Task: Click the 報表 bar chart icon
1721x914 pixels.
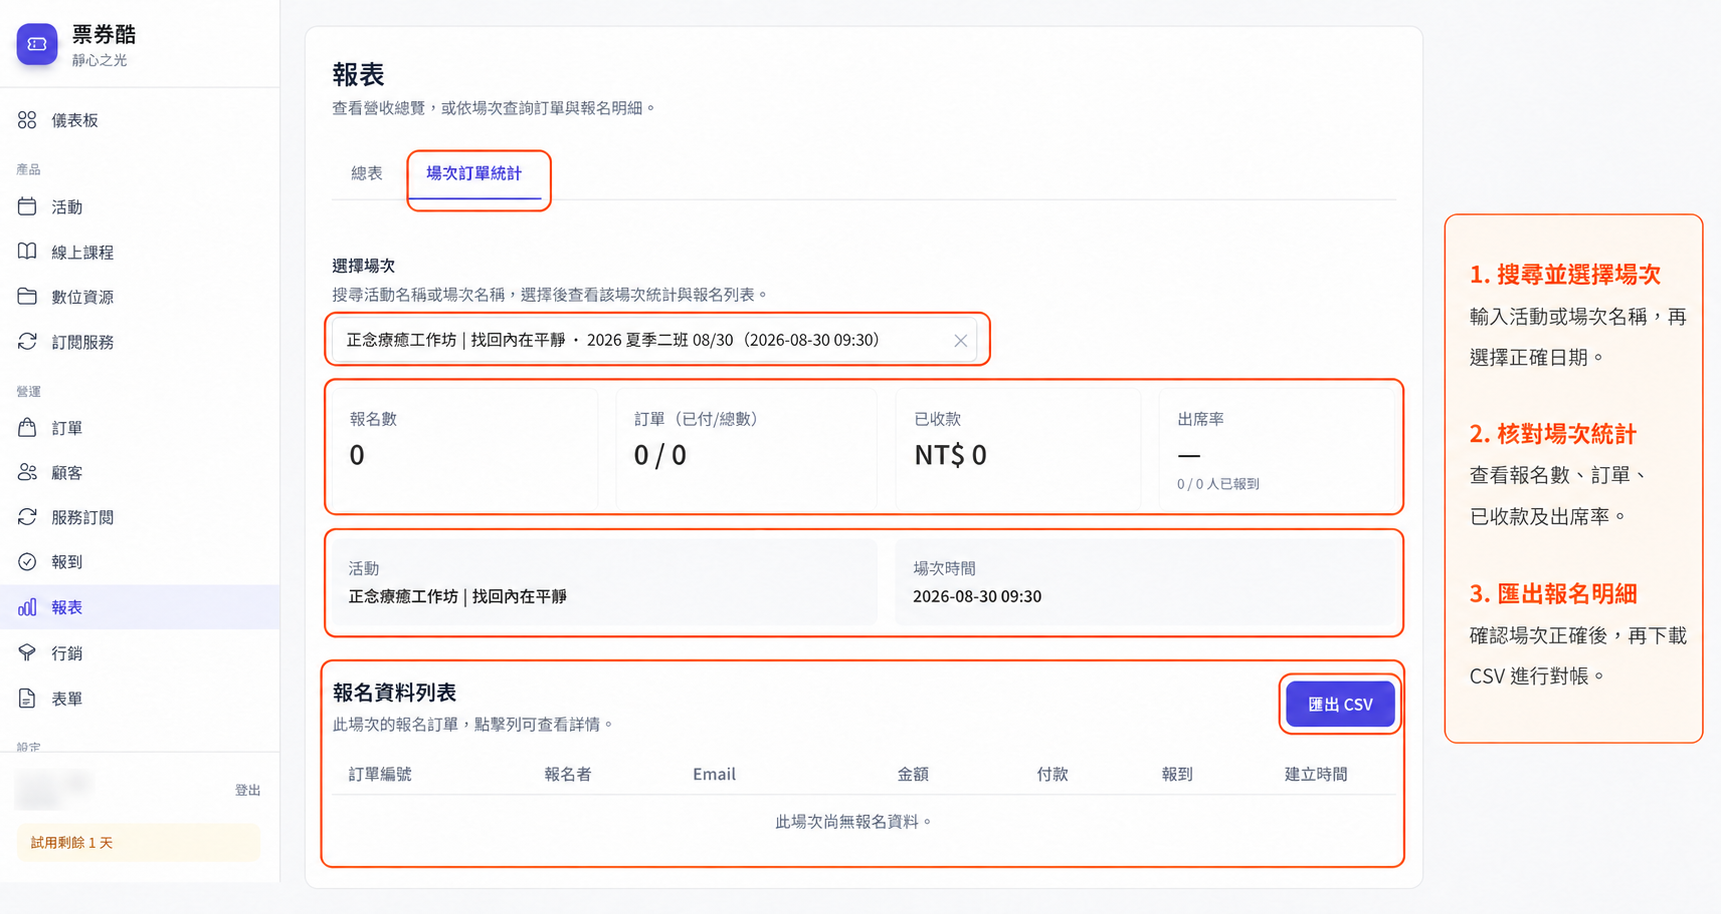Action: pos(27,607)
